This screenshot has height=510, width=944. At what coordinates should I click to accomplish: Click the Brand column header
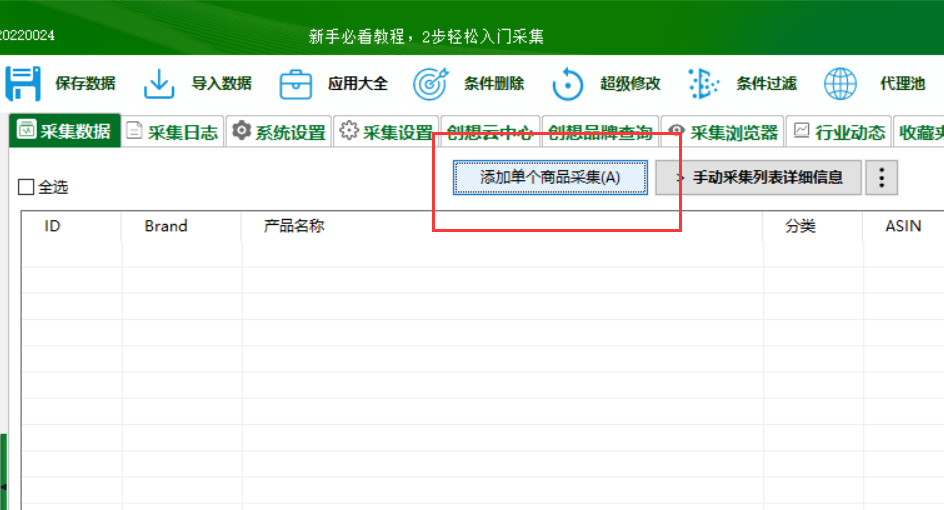tap(166, 226)
